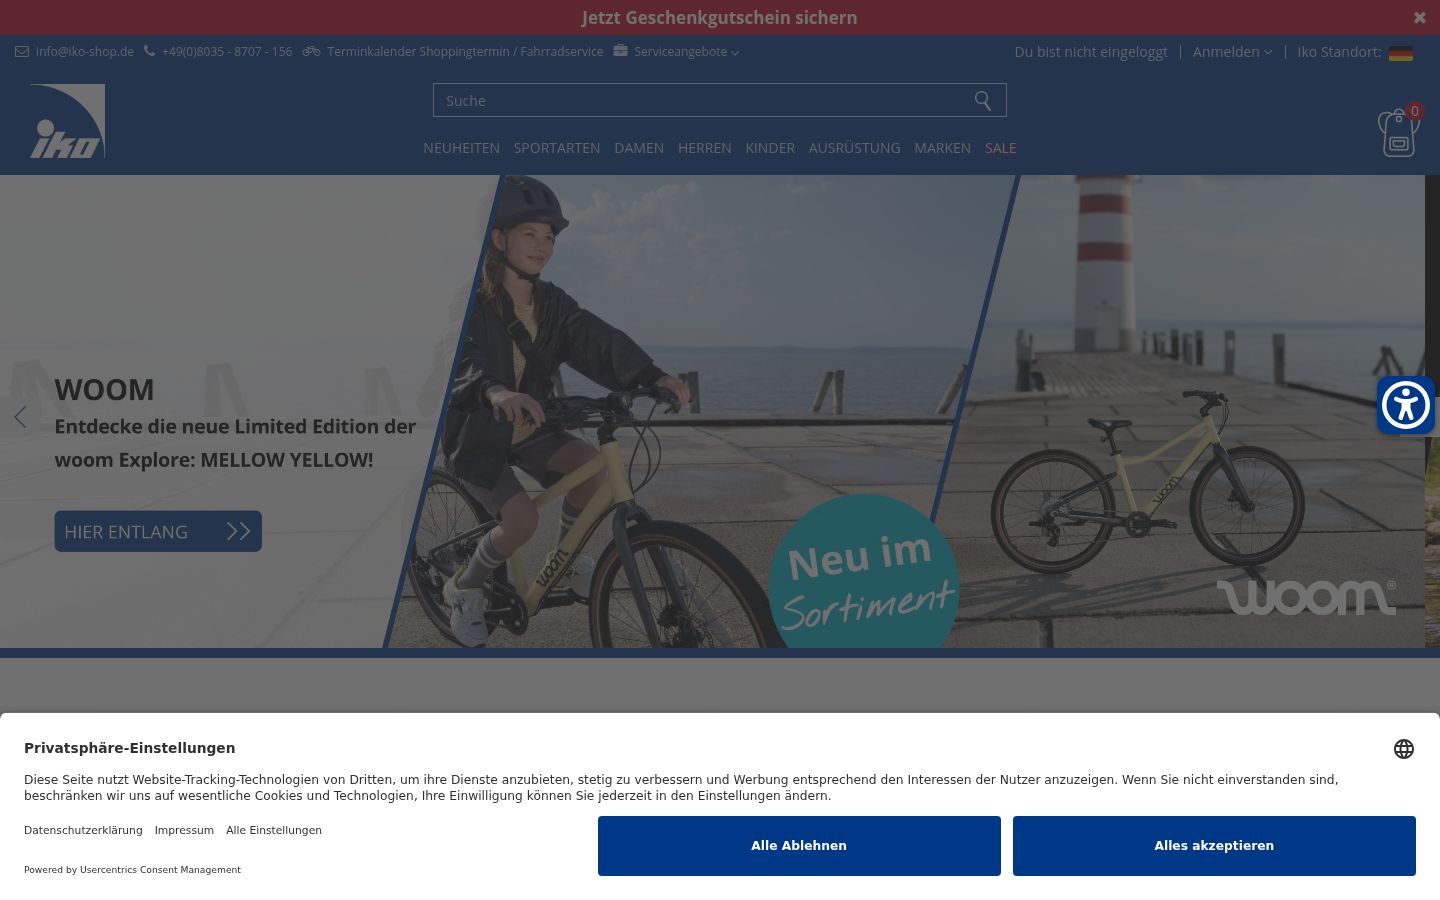Viewport: 1440px width, 900px height.
Task: Click the woom brand logo on banner
Action: pos(1306,596)
